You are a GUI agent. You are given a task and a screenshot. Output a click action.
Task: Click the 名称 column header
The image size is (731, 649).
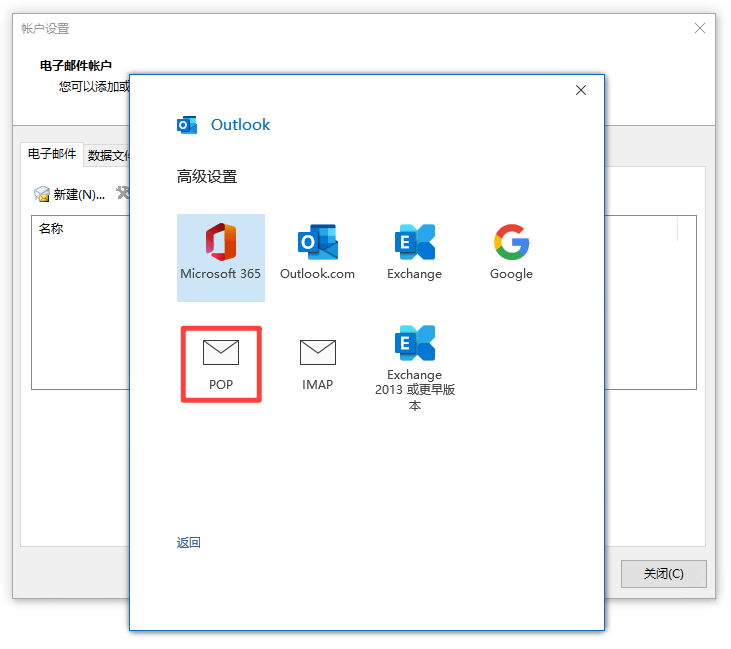click(x=51, y=228)
